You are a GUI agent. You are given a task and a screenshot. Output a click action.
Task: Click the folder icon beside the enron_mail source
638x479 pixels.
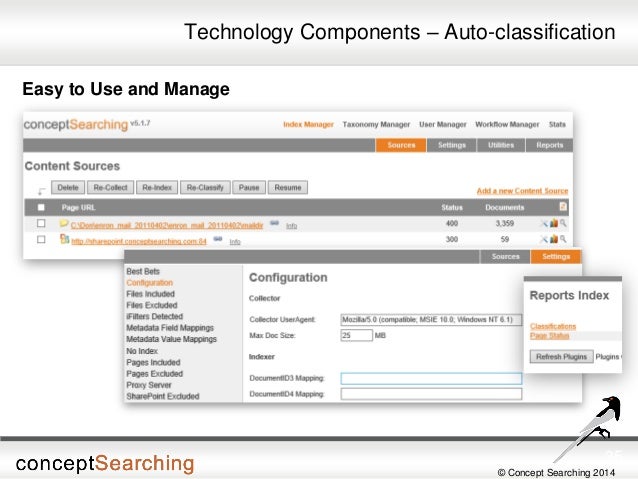pyautogui.click(x=64, y=223)
